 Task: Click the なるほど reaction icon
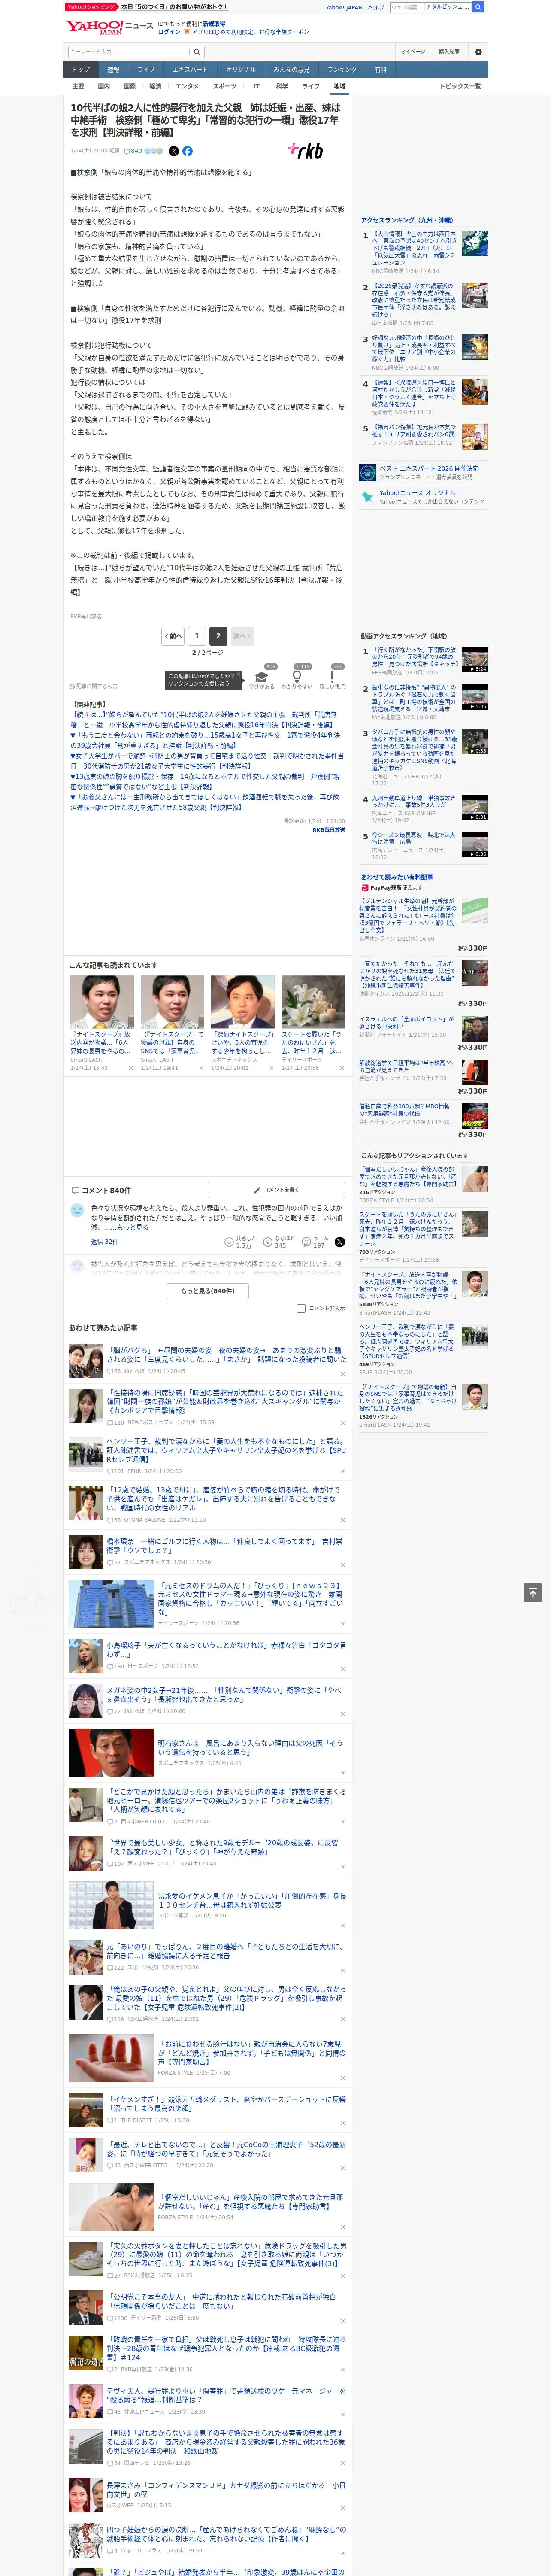[x=268, y=1242]
